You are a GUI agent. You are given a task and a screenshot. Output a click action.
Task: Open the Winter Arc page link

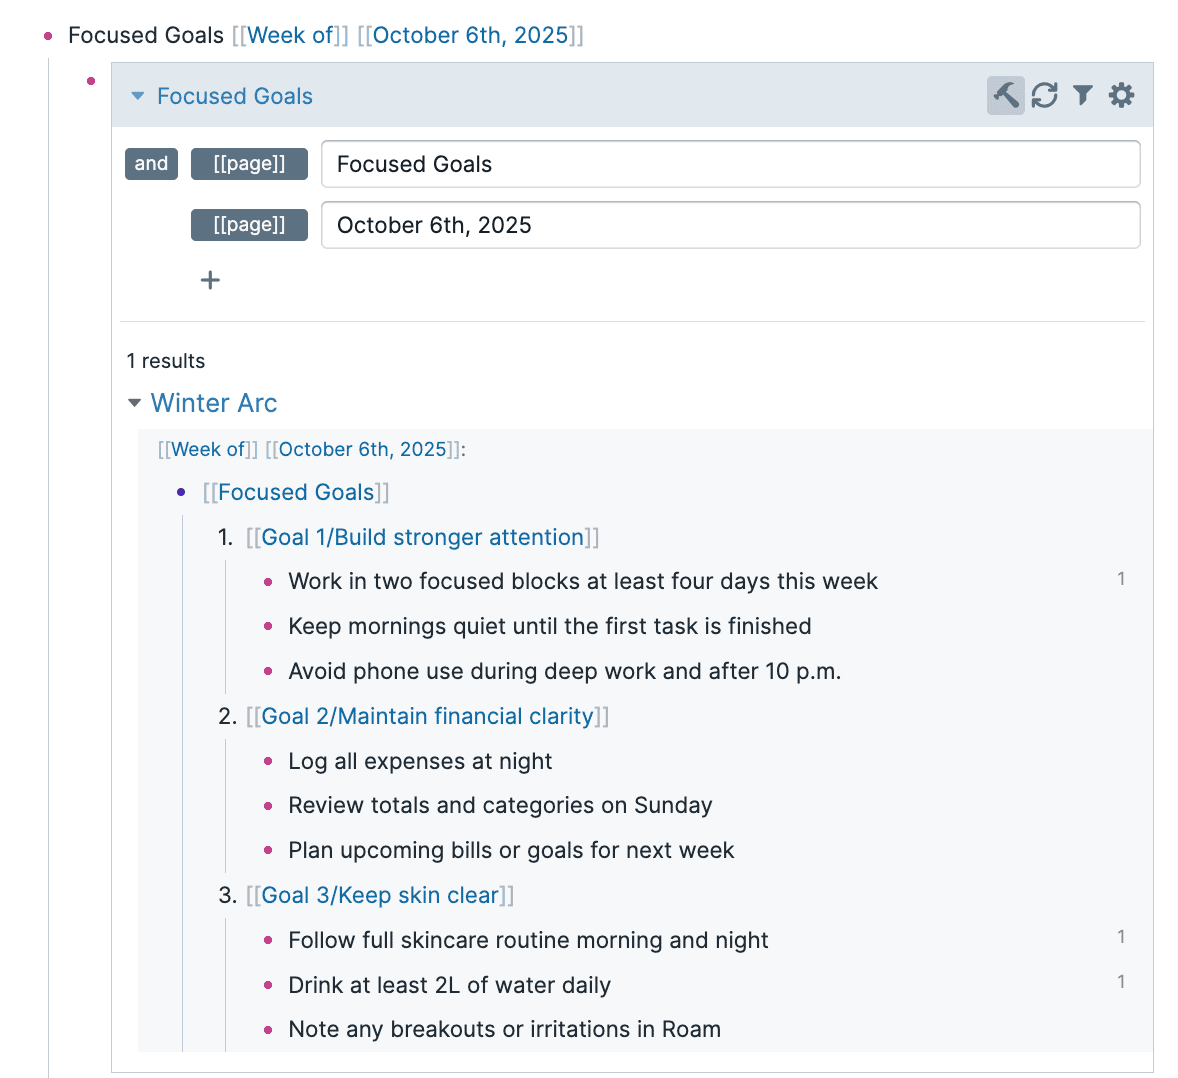(x=214, y=403)
